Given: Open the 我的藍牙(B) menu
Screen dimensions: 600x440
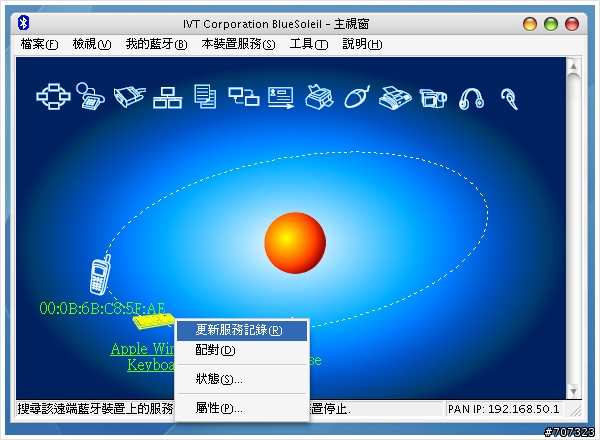Looking at the screenshot, I should 156,44.
